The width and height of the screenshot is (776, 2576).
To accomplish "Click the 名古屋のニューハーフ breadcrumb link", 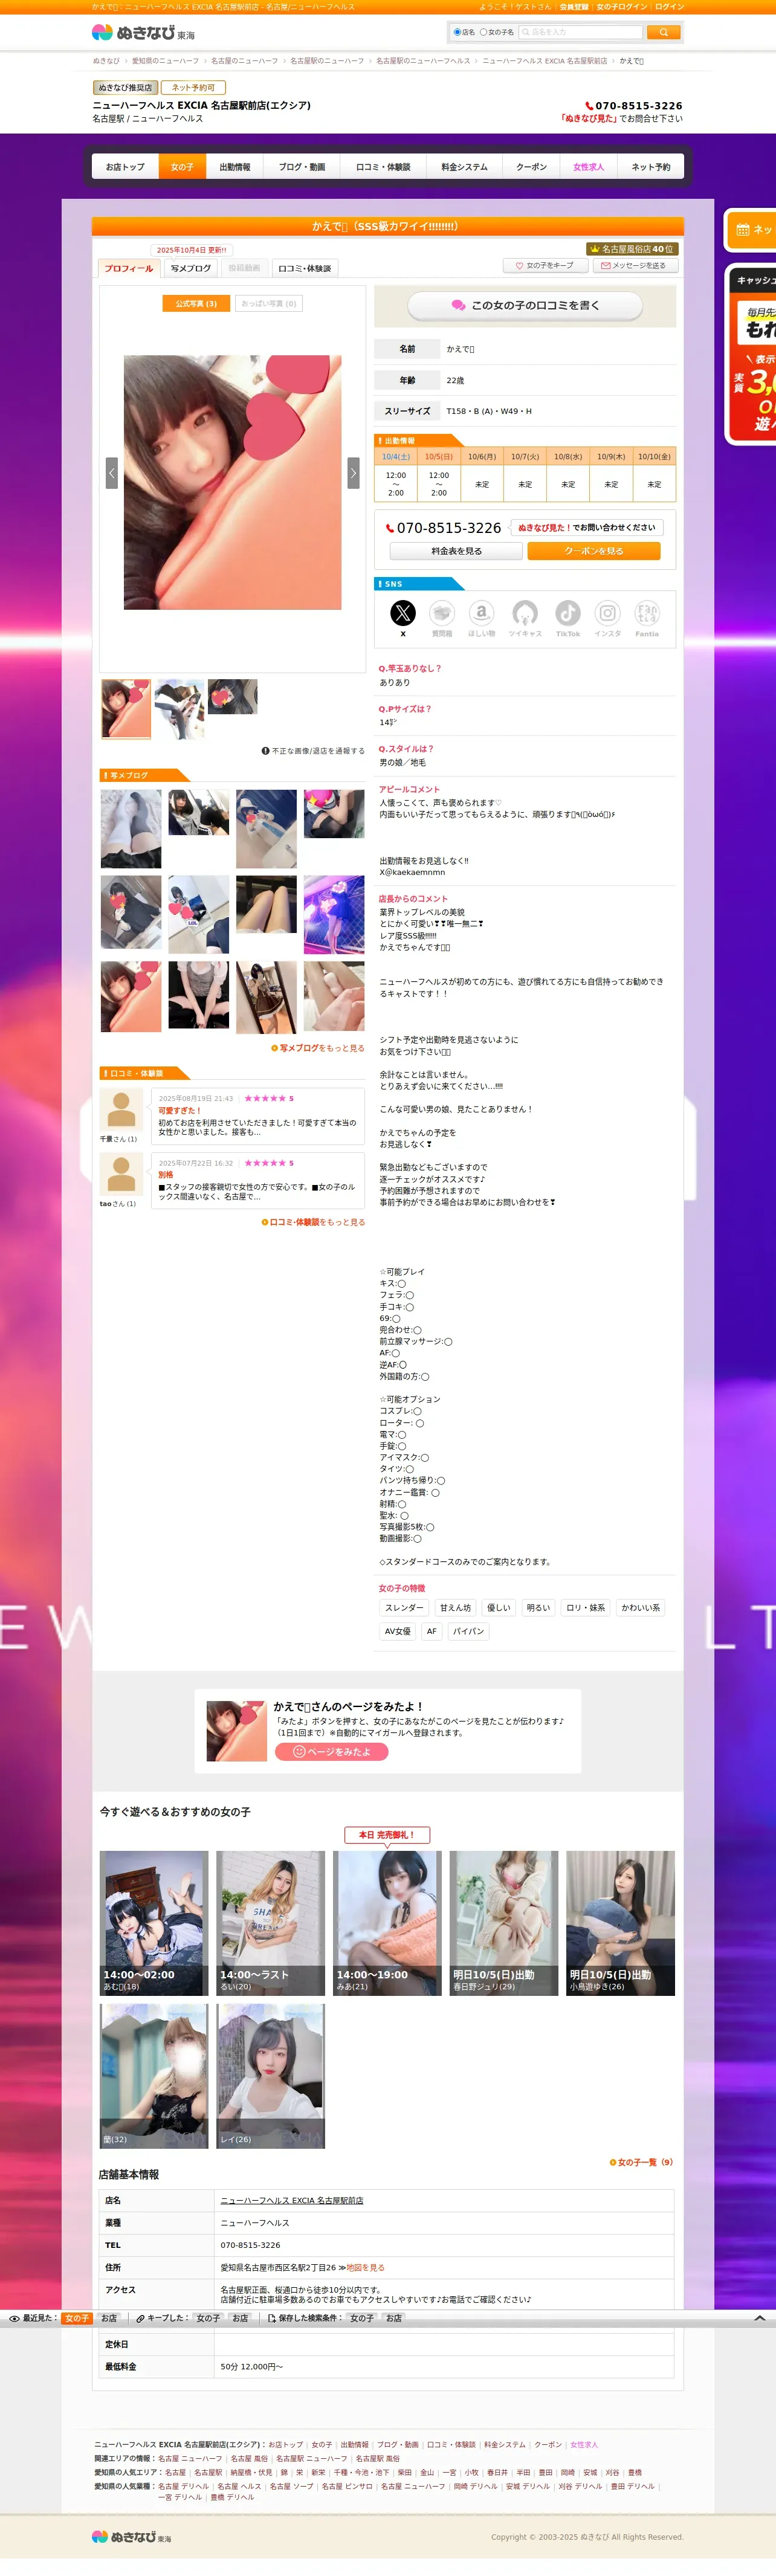I will click(244, 61).
